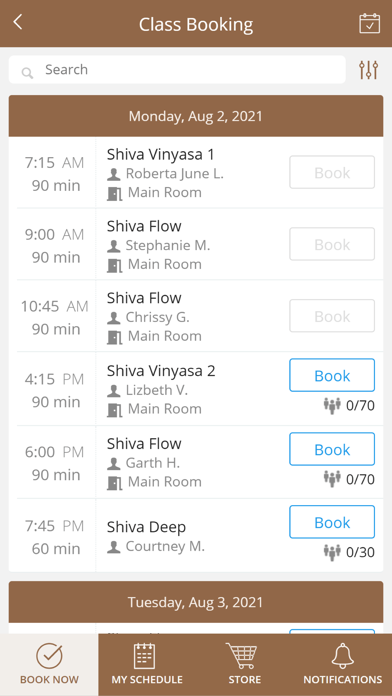The width and height of the screenshot is (392, 696).
Task: Select the Monday, Aug 2, 2021 header
Action: (196, 116)
